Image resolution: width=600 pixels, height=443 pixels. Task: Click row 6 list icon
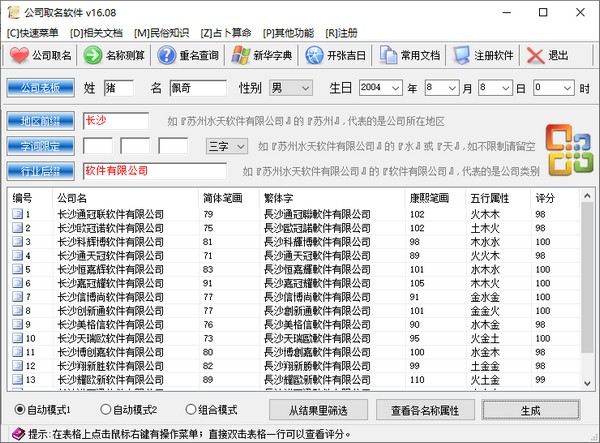[x=18, y=282]
